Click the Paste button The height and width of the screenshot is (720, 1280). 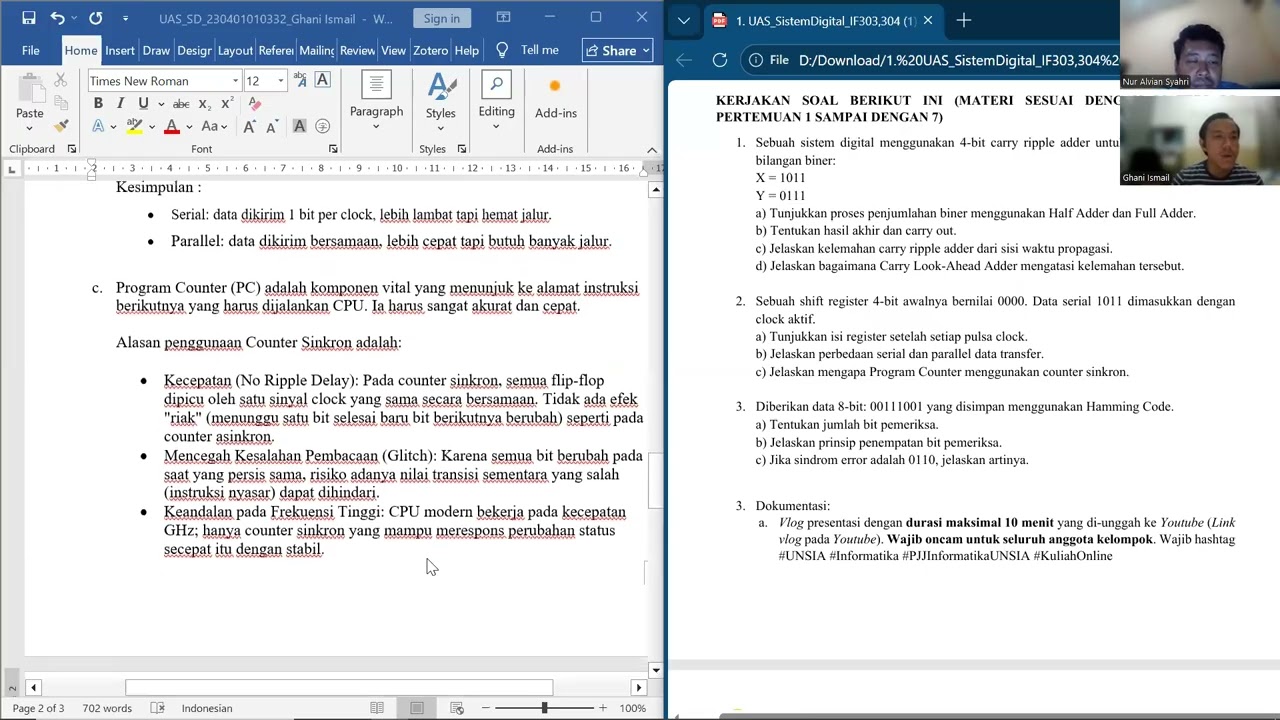click(x=30, y=100)
